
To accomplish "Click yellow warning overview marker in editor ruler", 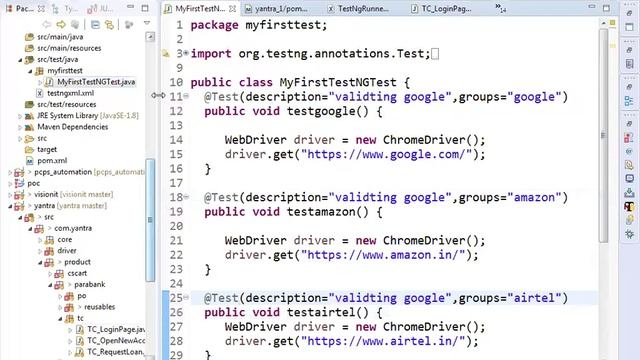I will click(x=613, y=46).
